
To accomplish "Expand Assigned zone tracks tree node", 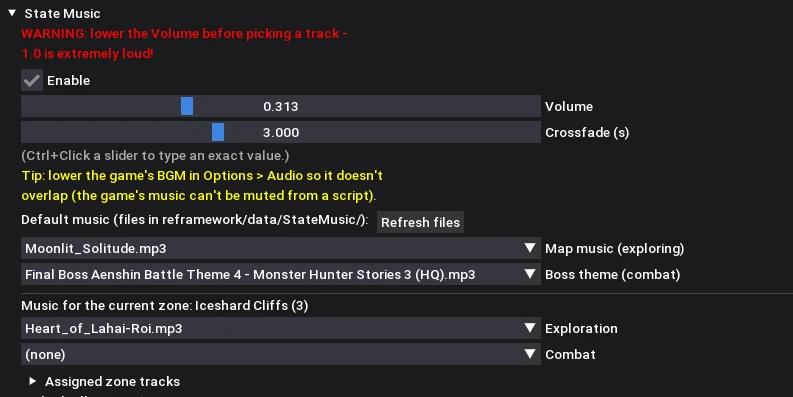I will [x=32, y=381].
